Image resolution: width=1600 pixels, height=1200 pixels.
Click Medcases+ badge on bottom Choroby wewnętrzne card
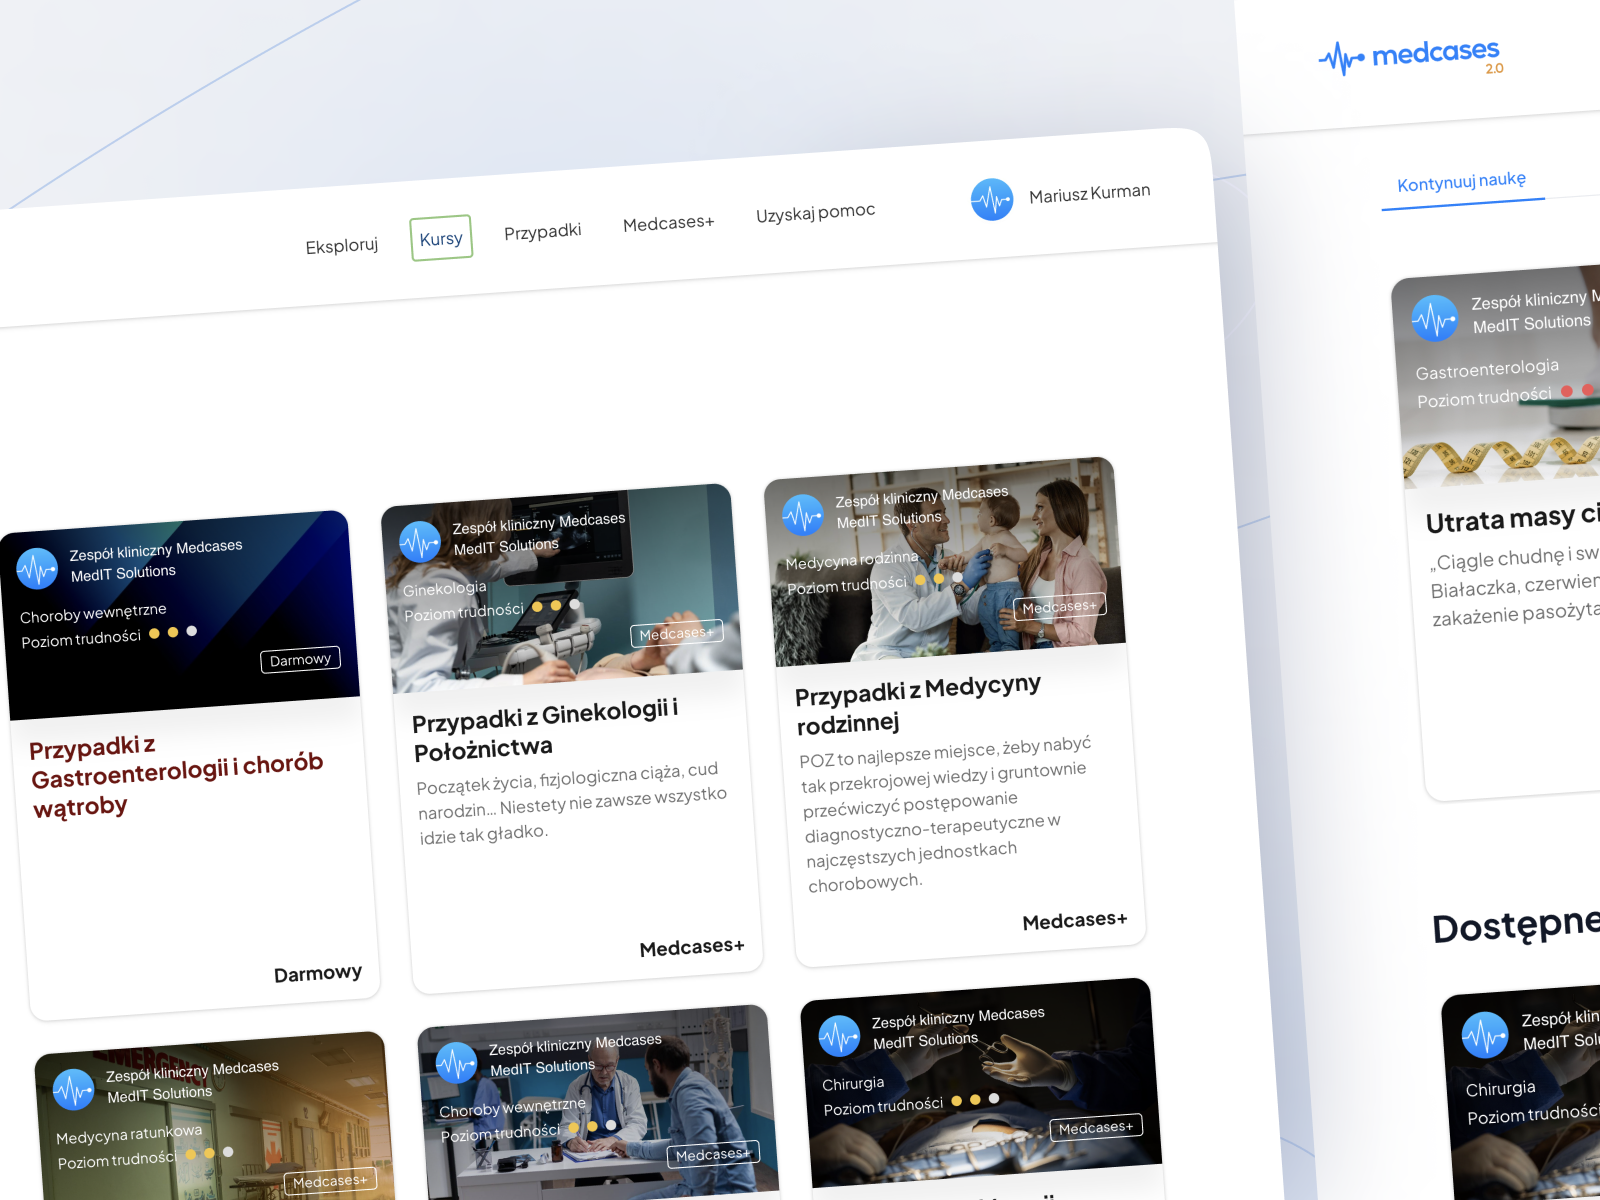pos(713,1155)
